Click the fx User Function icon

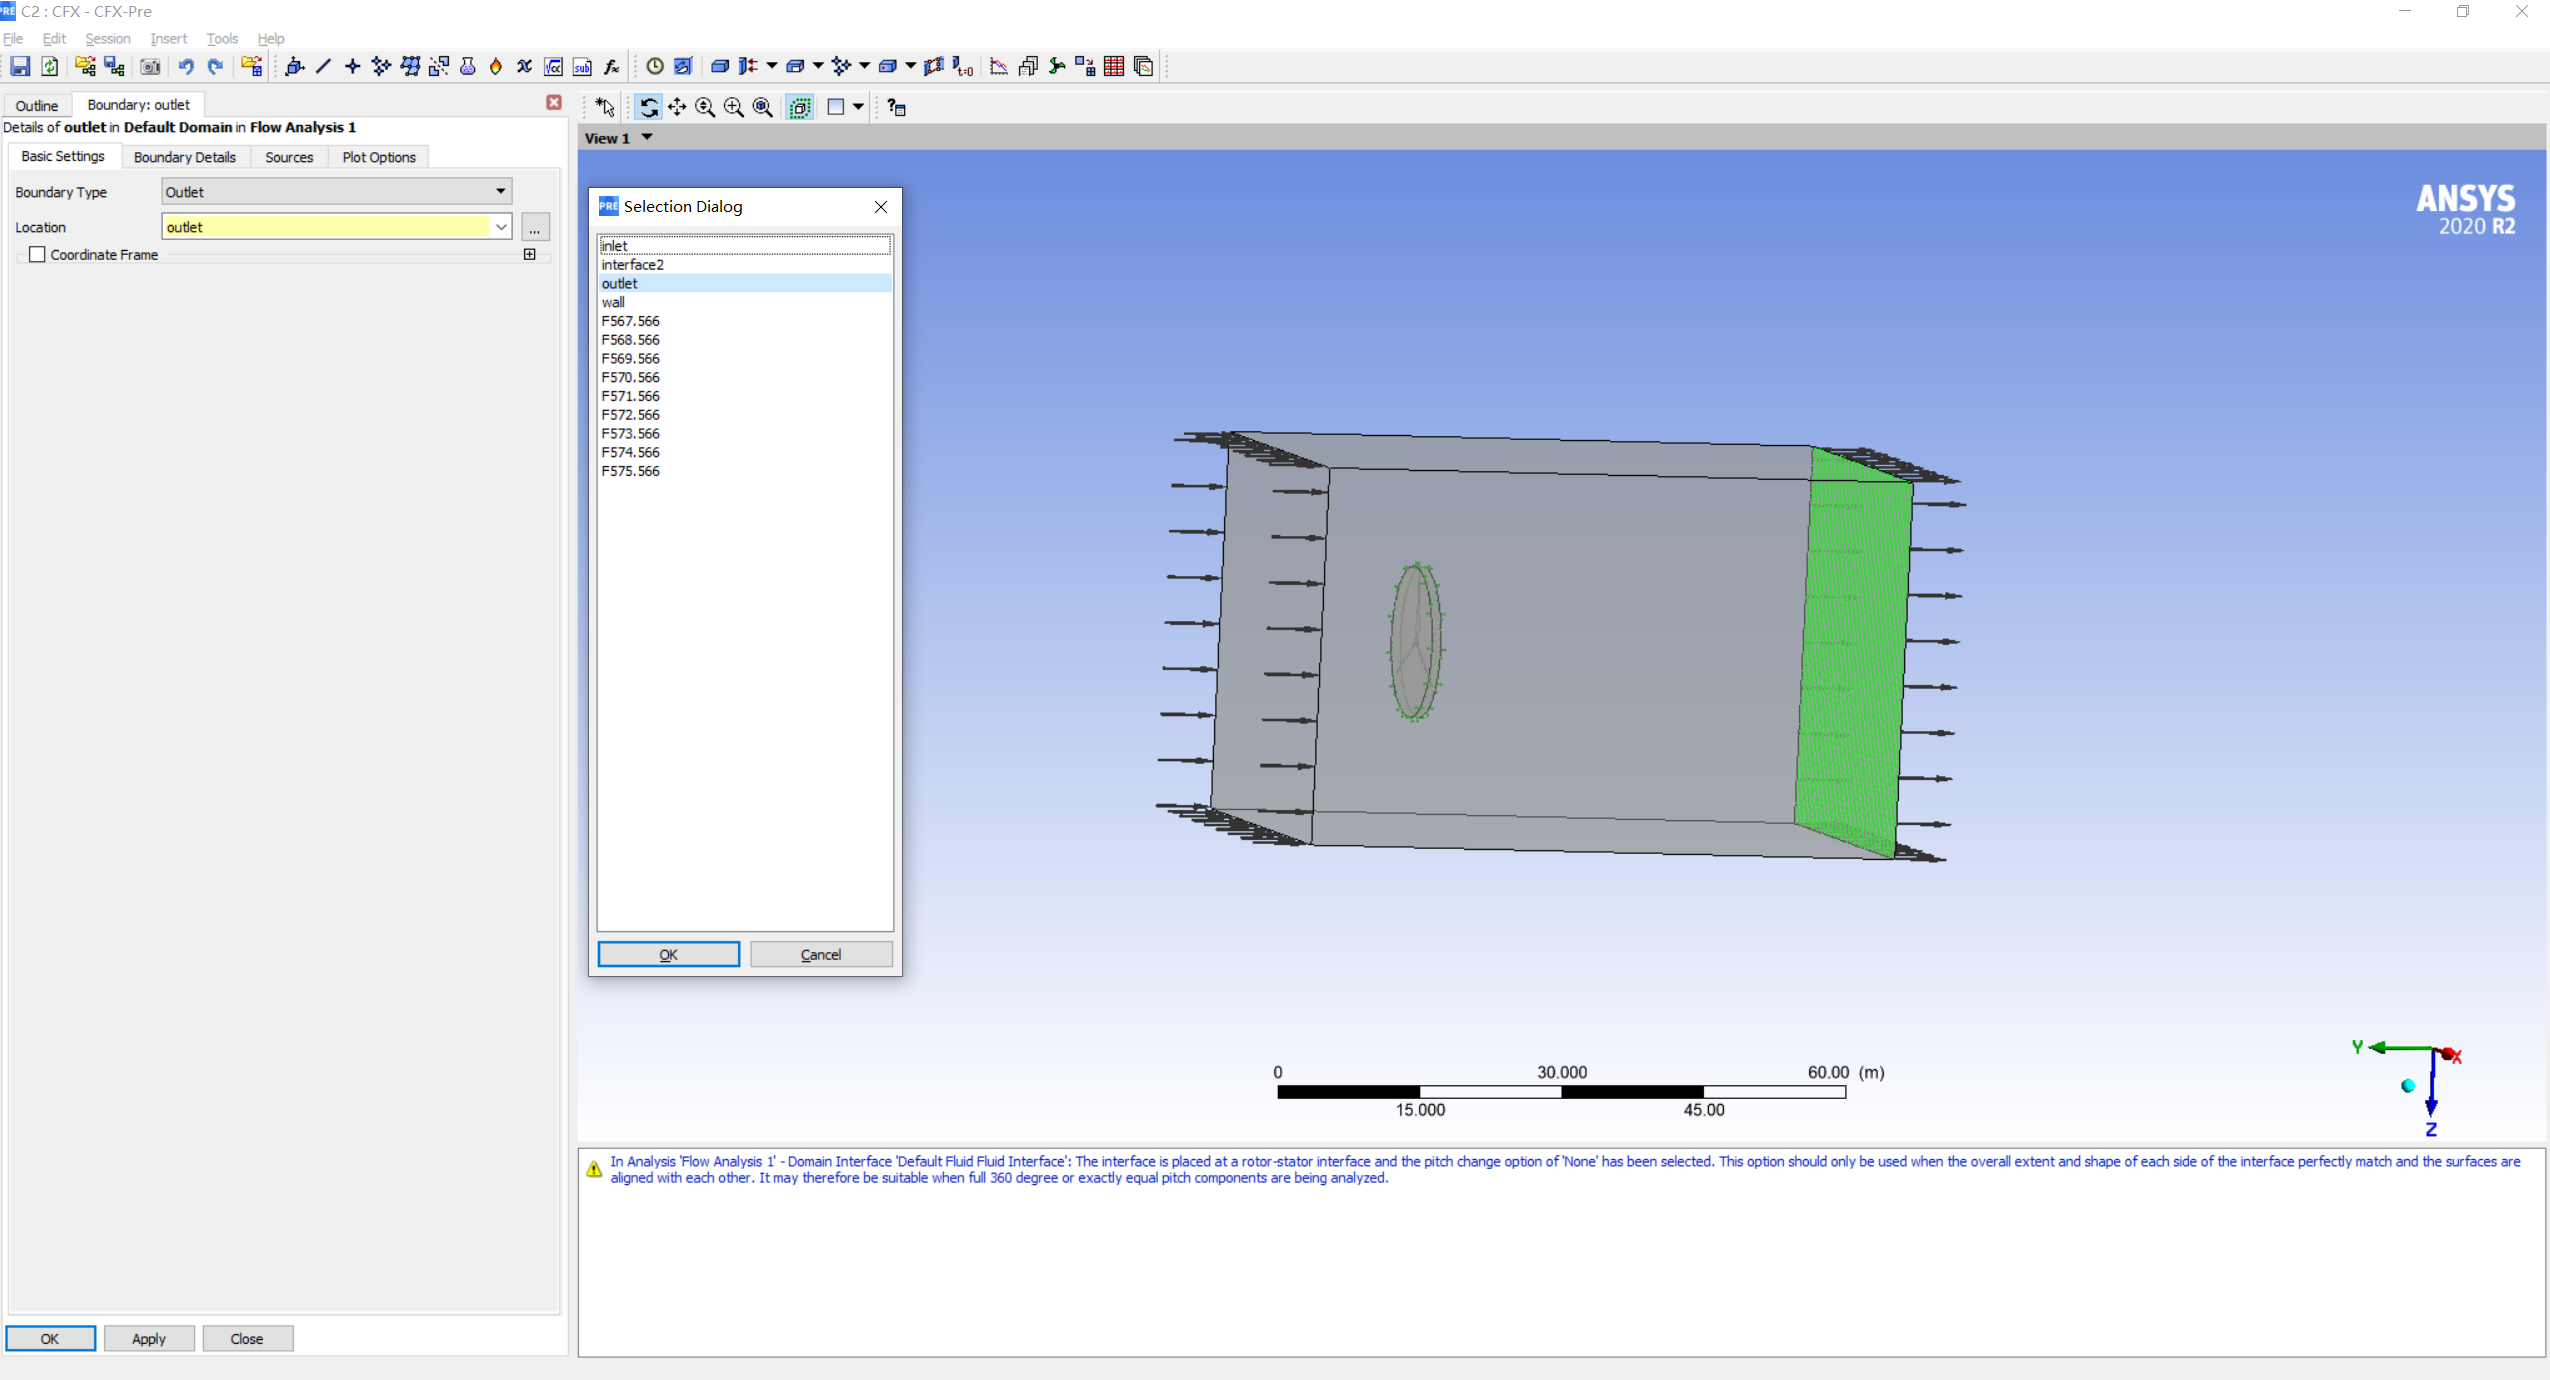[x=611, y=66]
